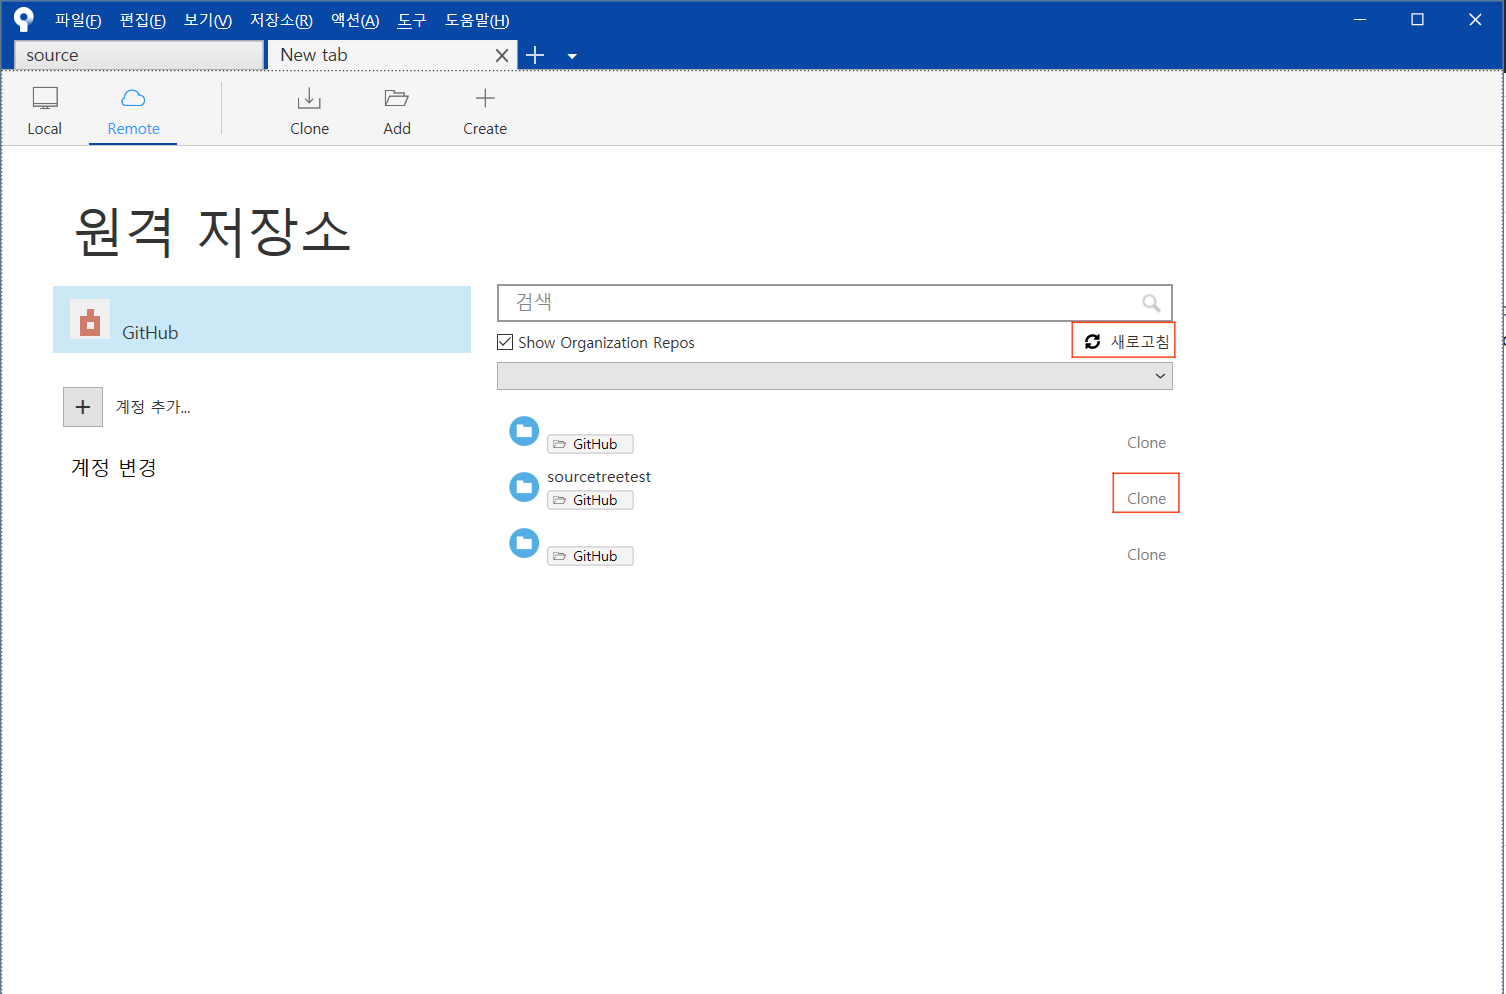Close the New tab

point(502,55)
